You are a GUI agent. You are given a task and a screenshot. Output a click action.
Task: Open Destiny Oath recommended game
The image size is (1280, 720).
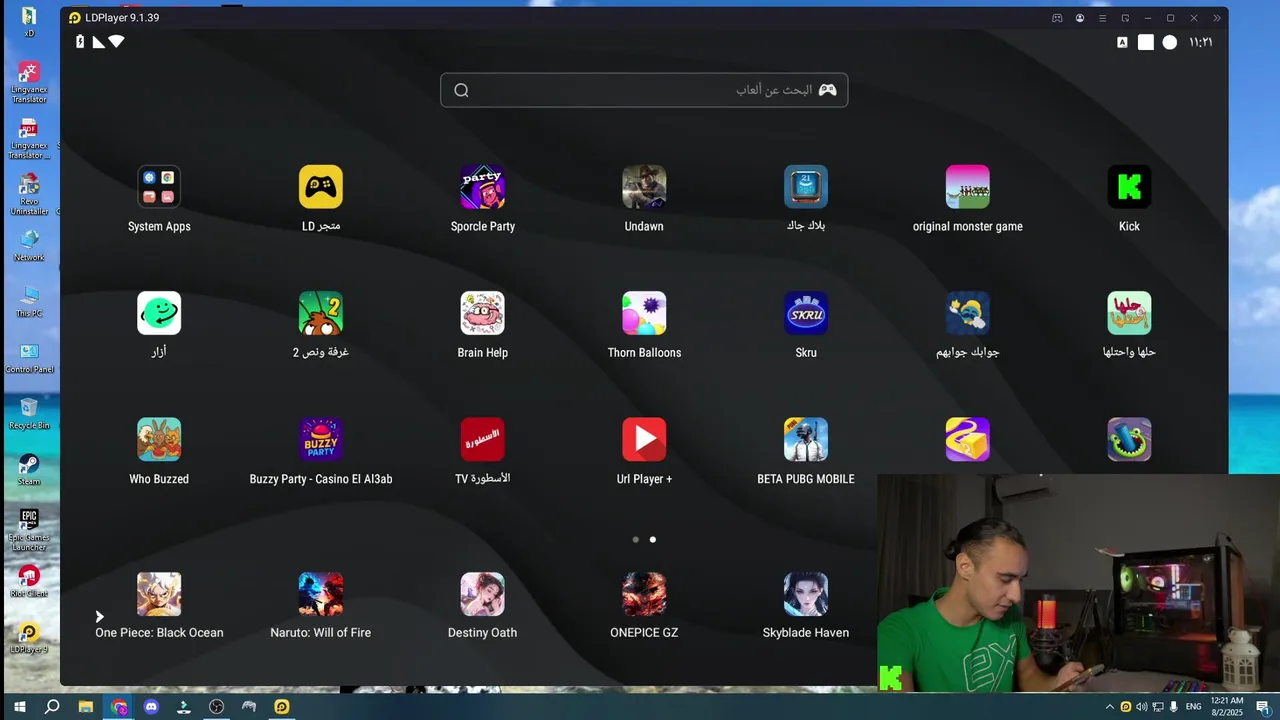click(x=483, y=594)
